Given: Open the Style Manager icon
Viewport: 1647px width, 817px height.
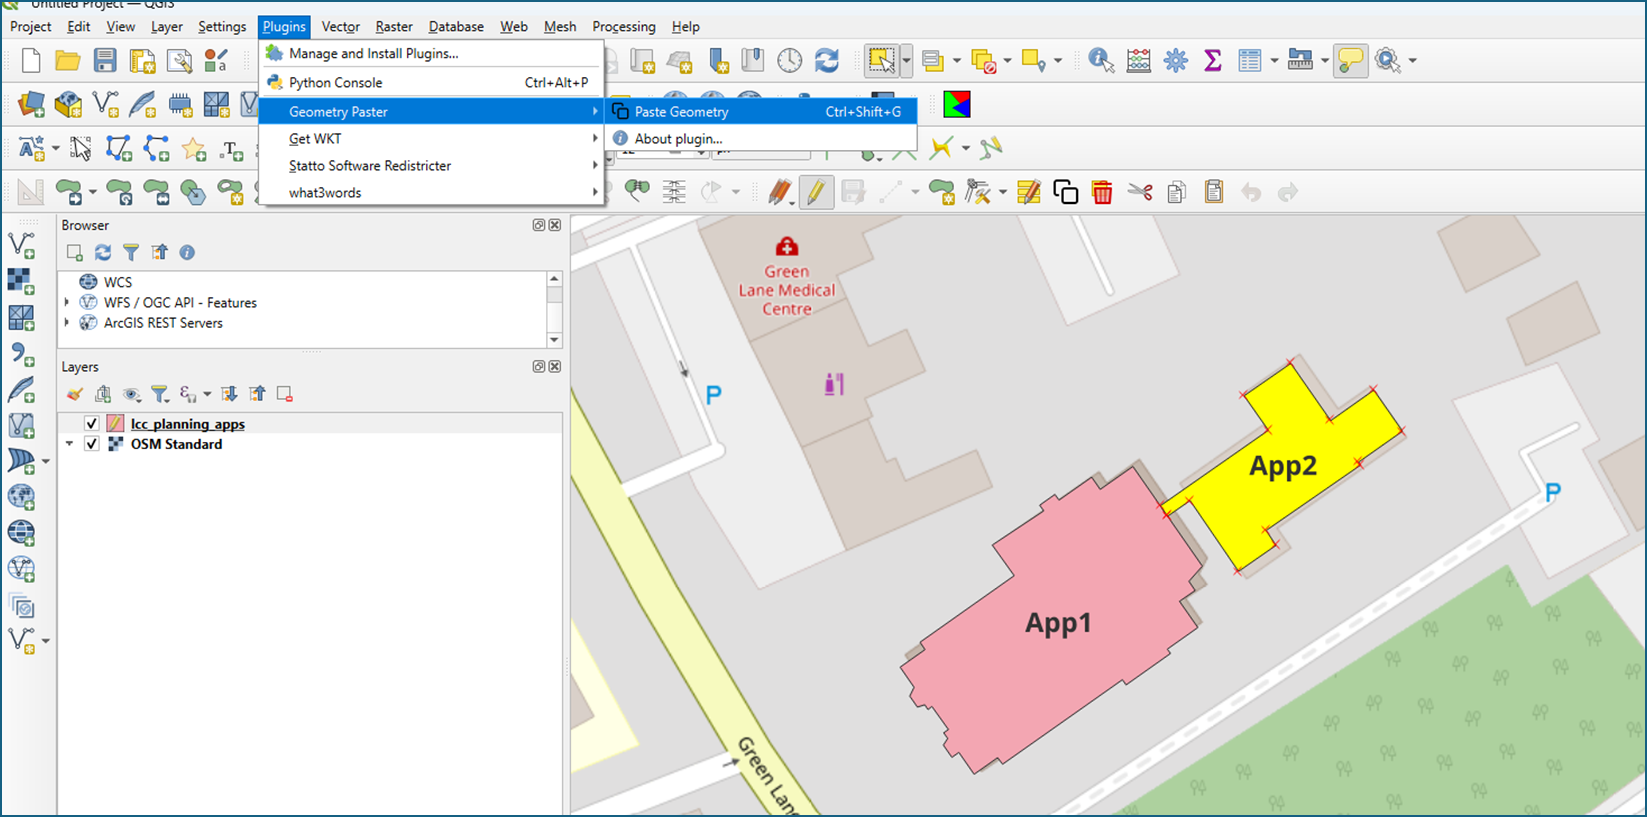Looking at the screenshot, I should (216, 61).
